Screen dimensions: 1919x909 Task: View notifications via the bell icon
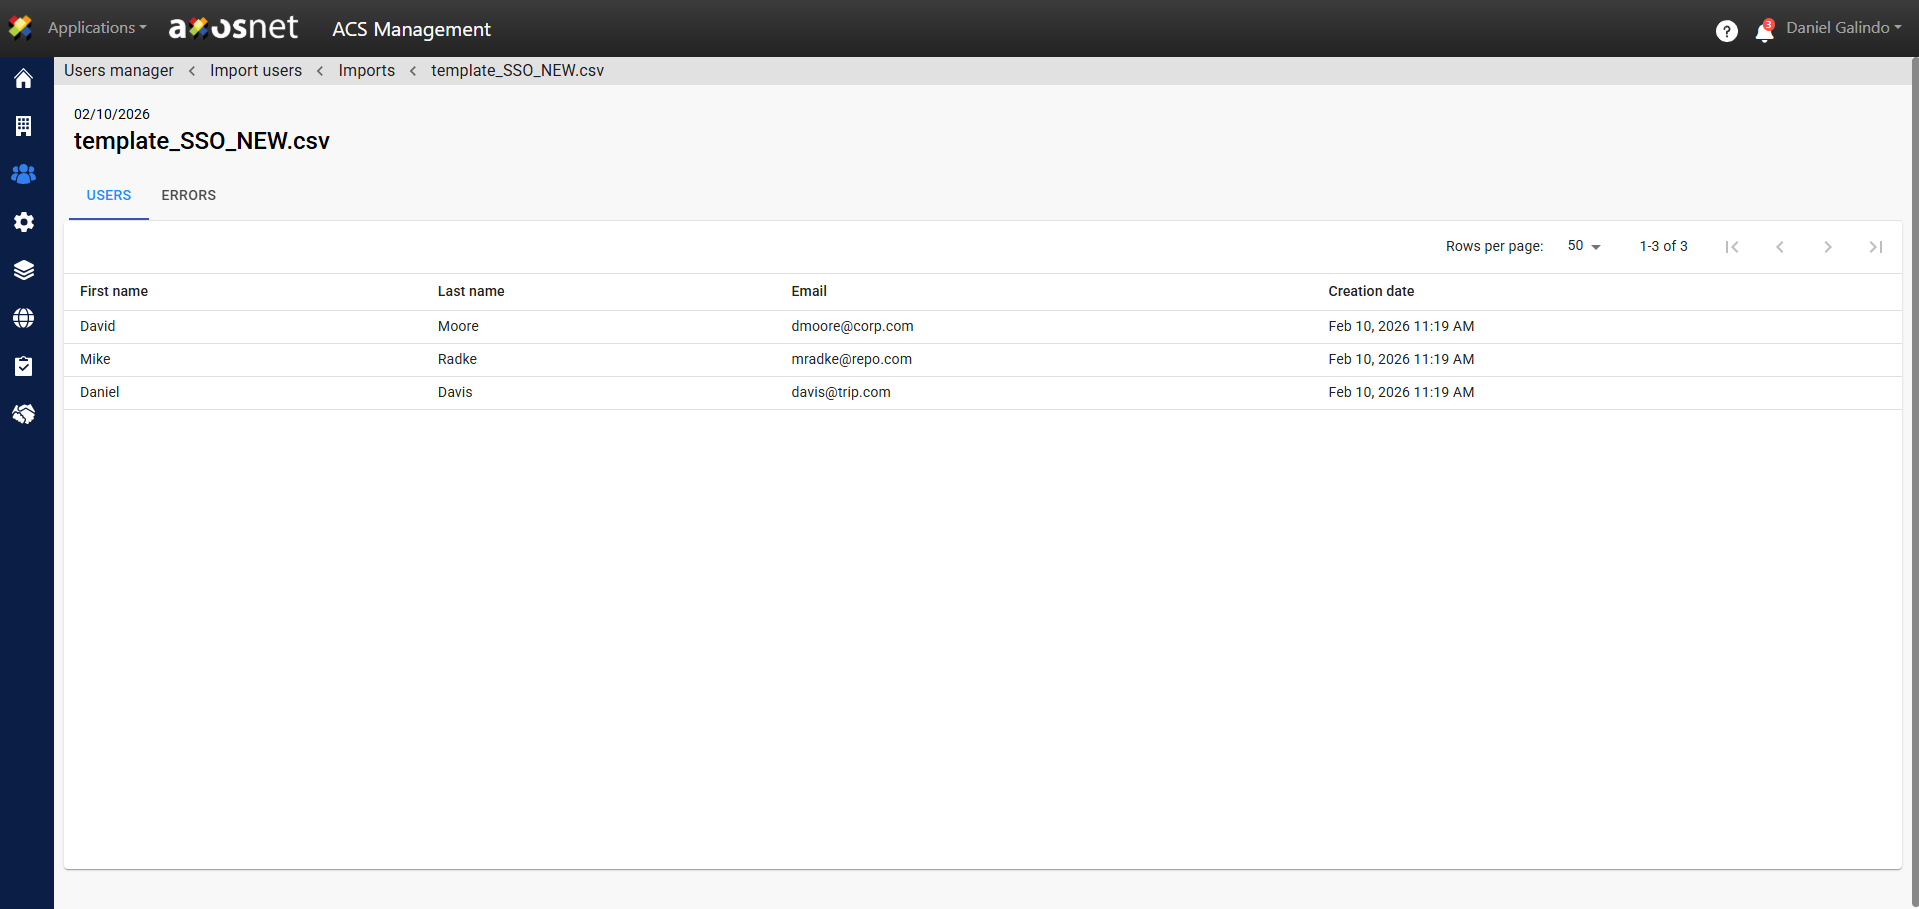tap(1764, 32)
